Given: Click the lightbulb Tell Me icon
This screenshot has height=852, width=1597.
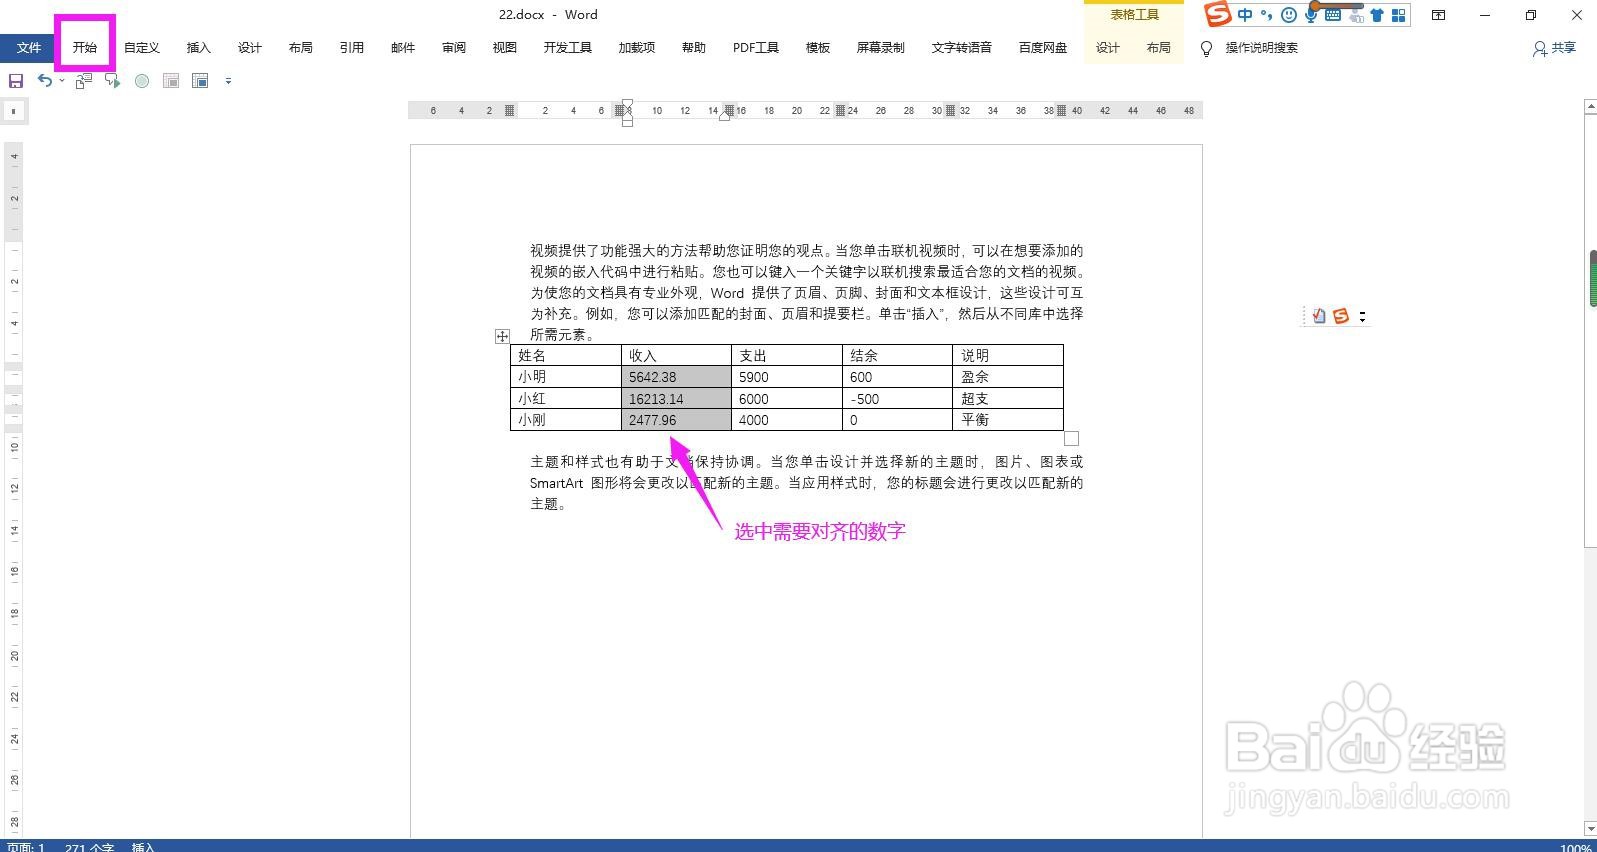Looking at the screenshot, I should coord(1206,48).
